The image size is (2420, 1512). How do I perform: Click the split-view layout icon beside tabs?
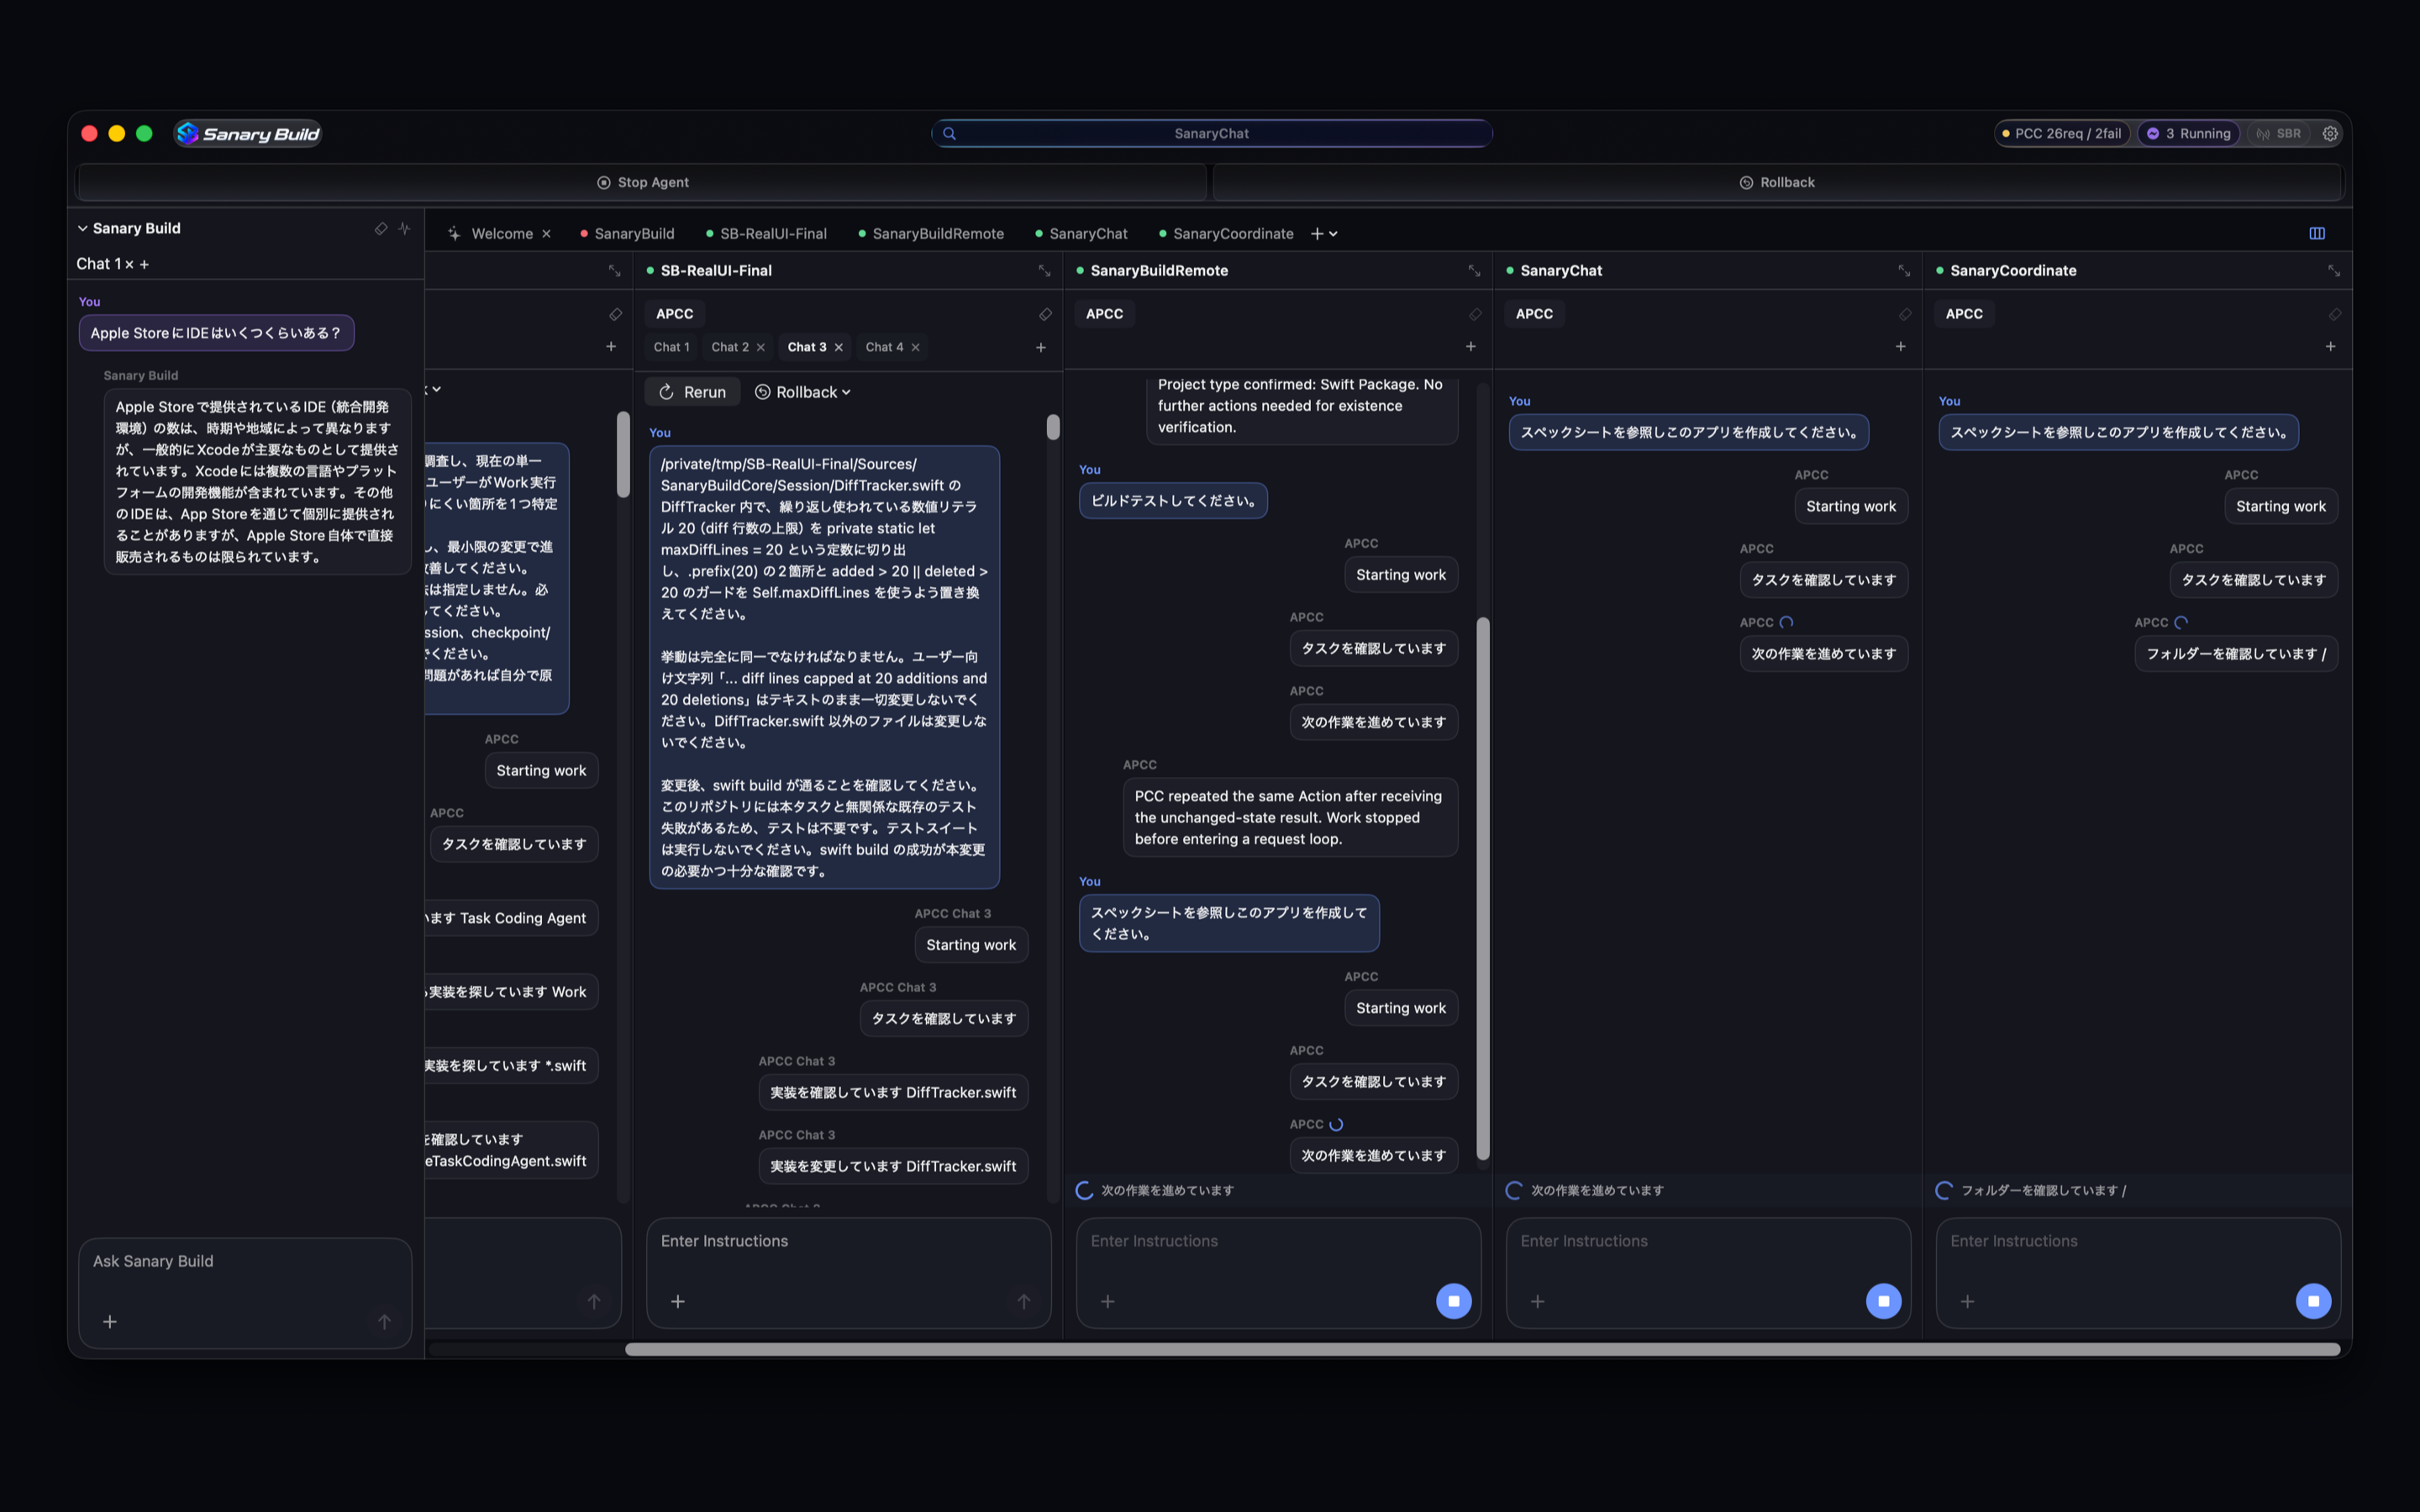2317,233
